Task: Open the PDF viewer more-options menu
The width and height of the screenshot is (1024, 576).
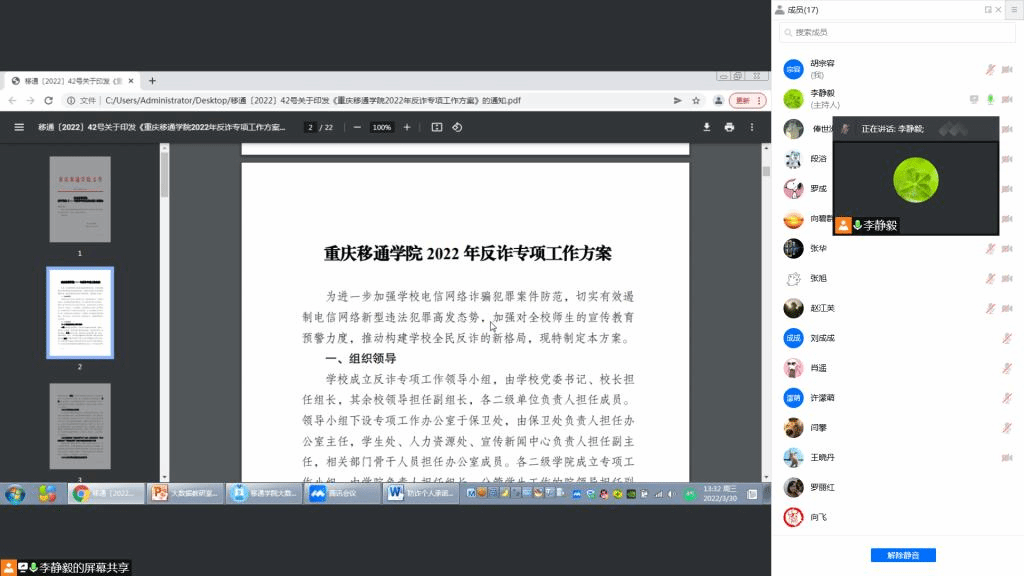Action: (751, 127)
